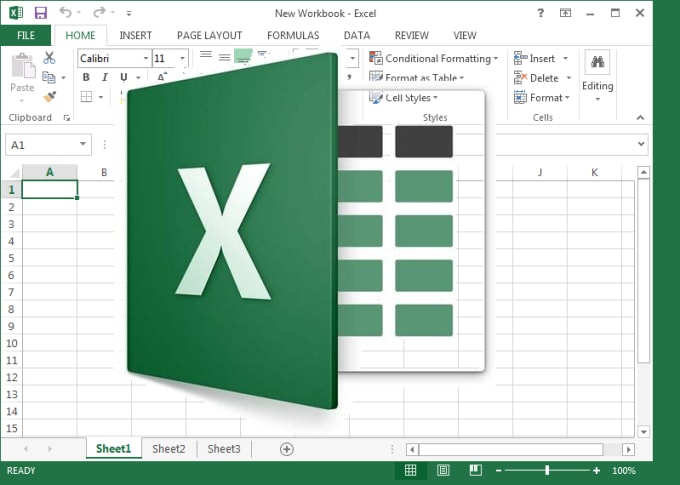Viewport: 680px width, 485px height.
Task: Click the Insert cells button
Action: (534, 59)
